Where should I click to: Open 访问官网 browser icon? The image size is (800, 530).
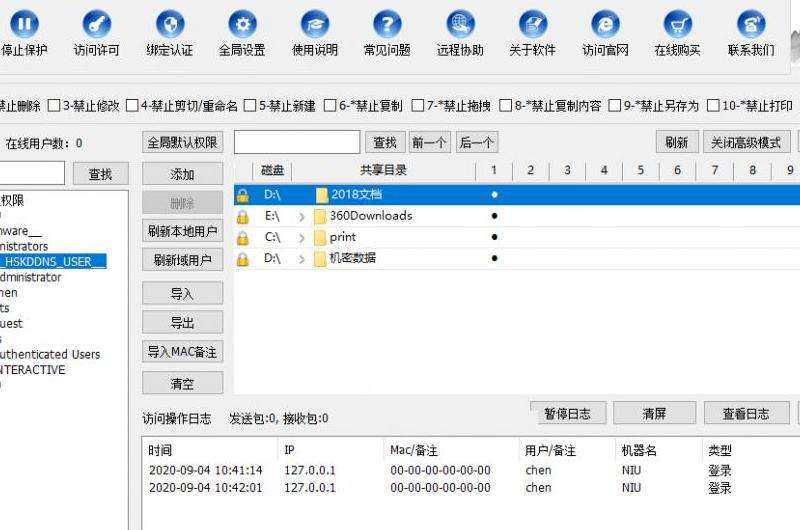605,24
